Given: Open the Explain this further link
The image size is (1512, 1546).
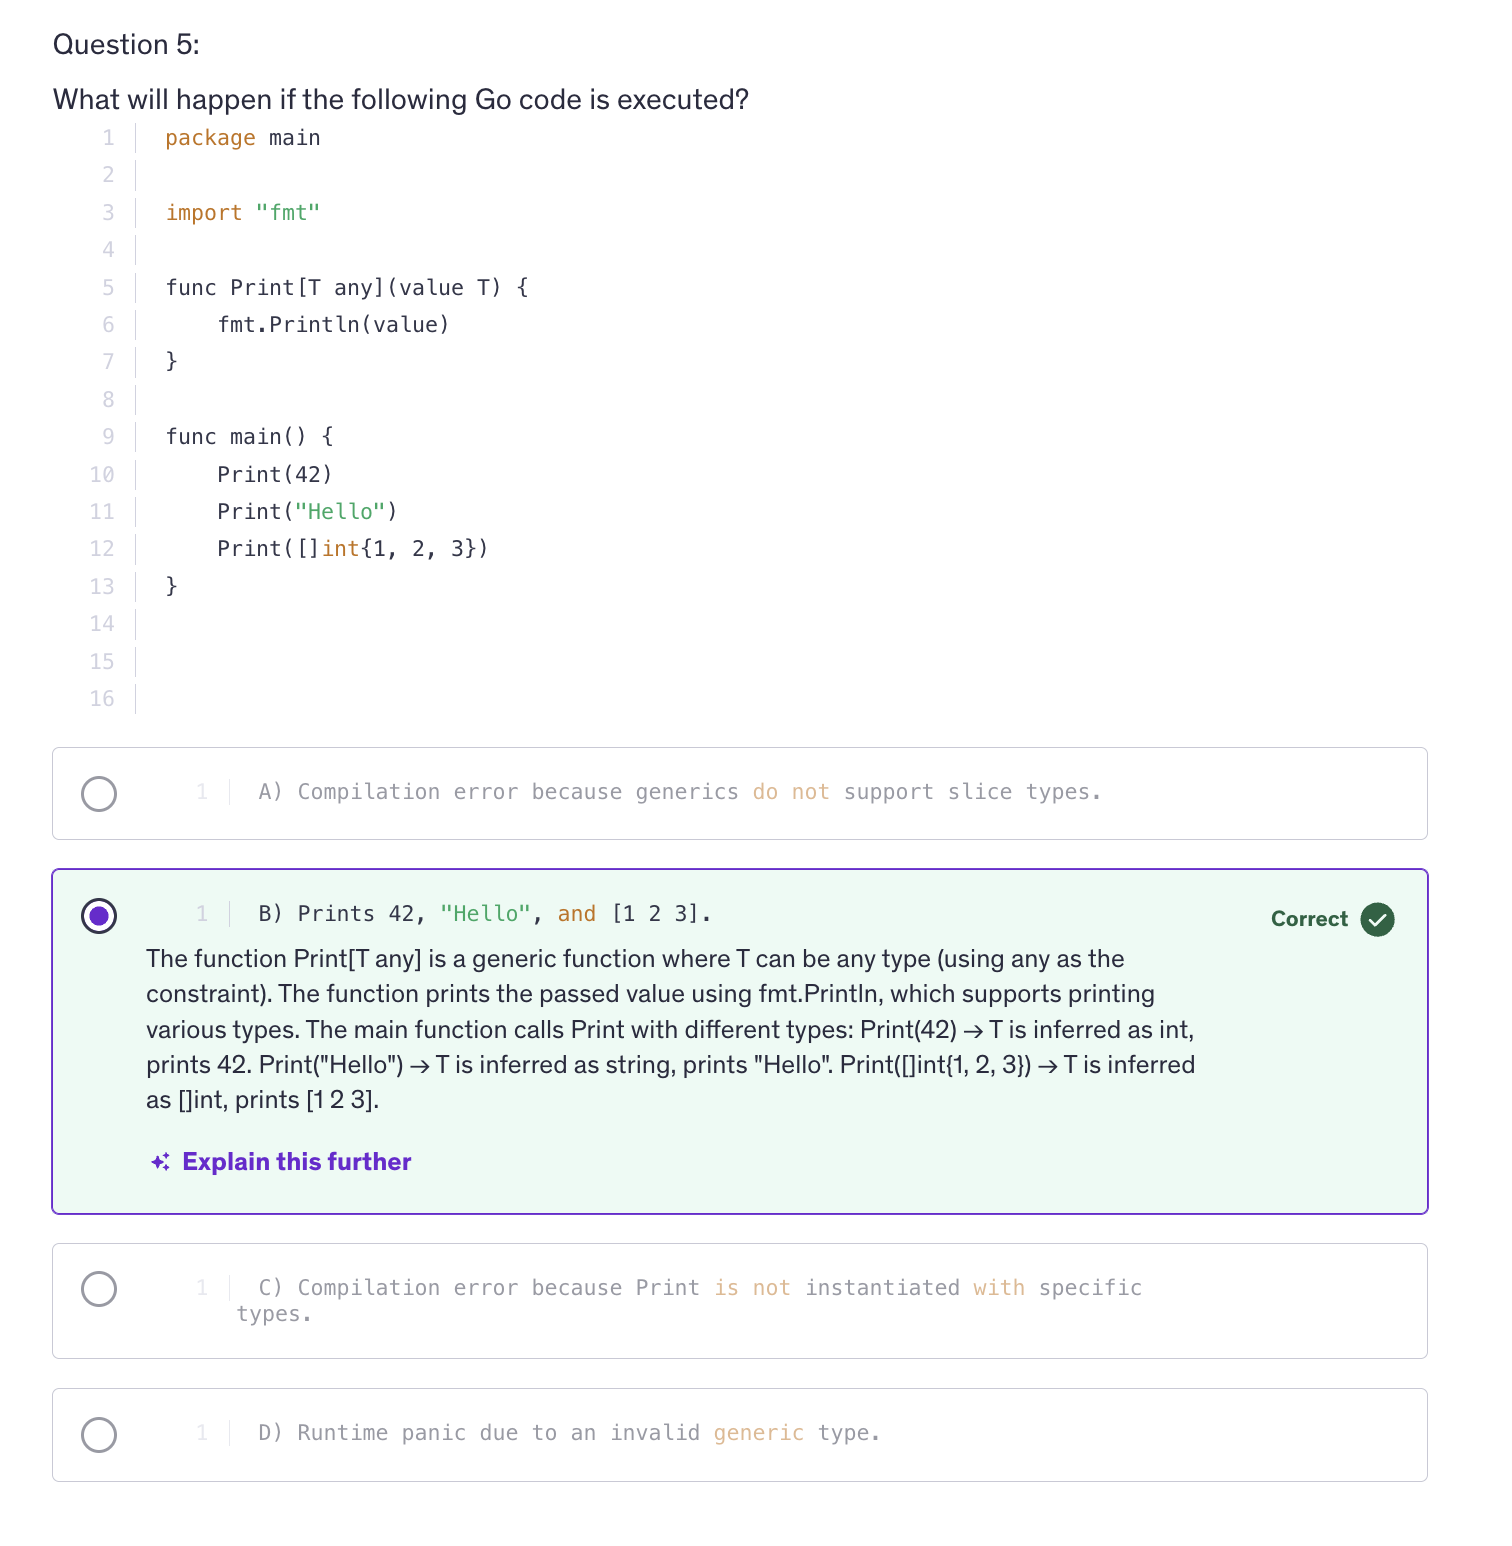Looking at the screenshot, I should 296,1162.
